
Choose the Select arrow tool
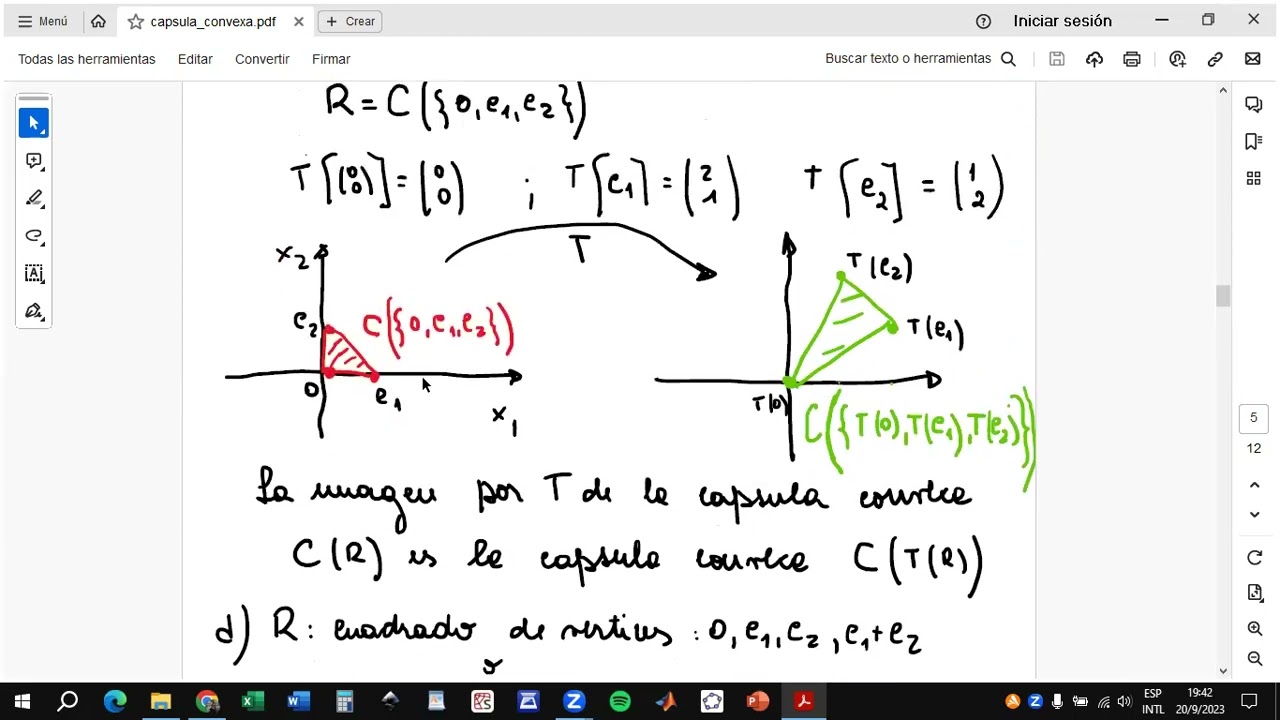tap(34, 123)
